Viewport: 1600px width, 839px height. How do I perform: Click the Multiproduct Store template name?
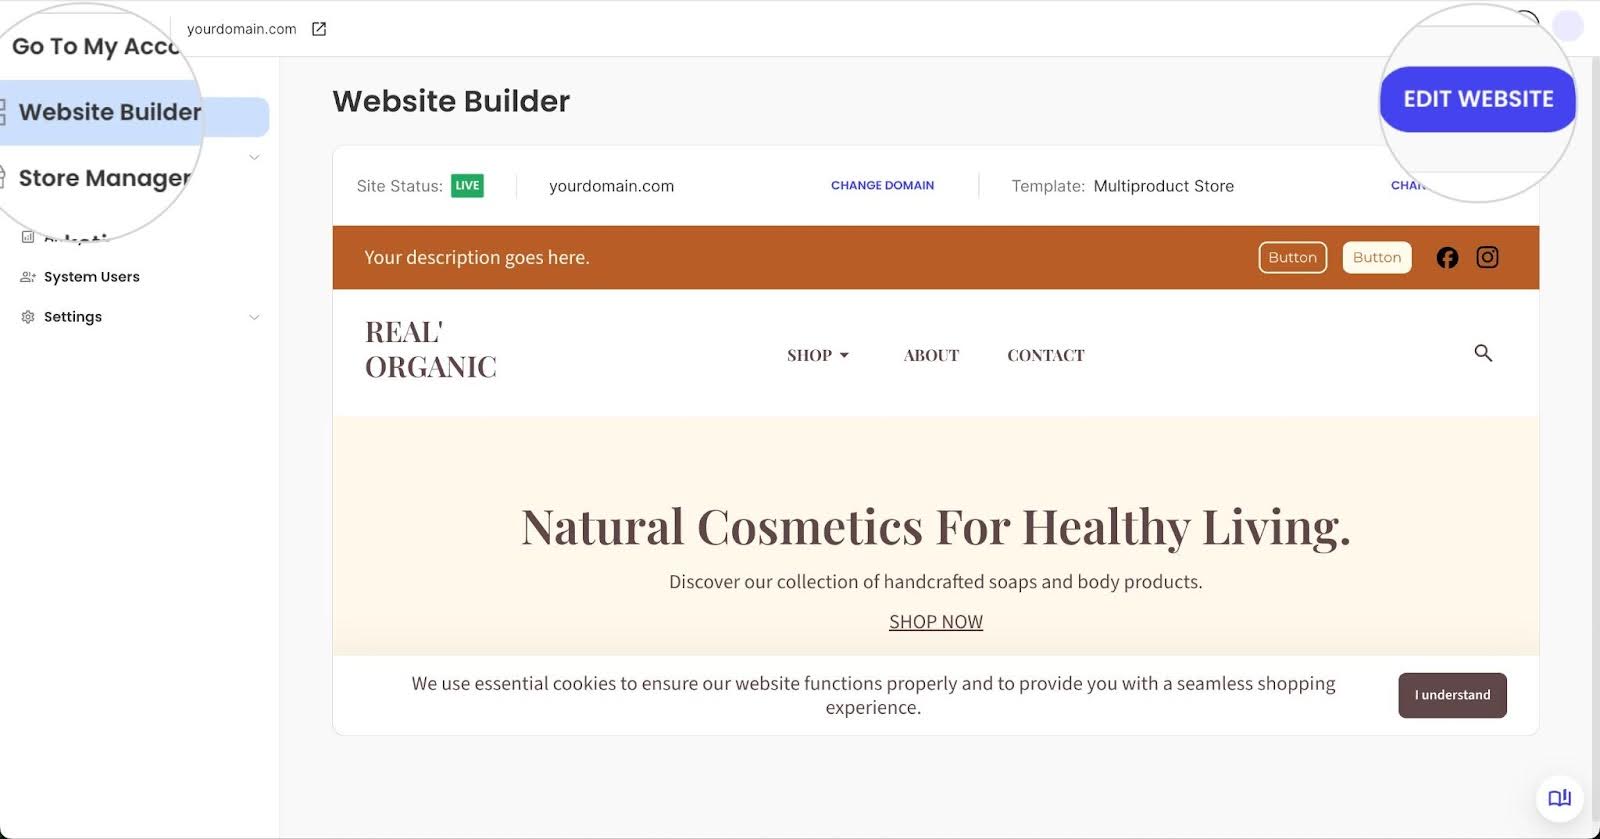(1164, 186)
